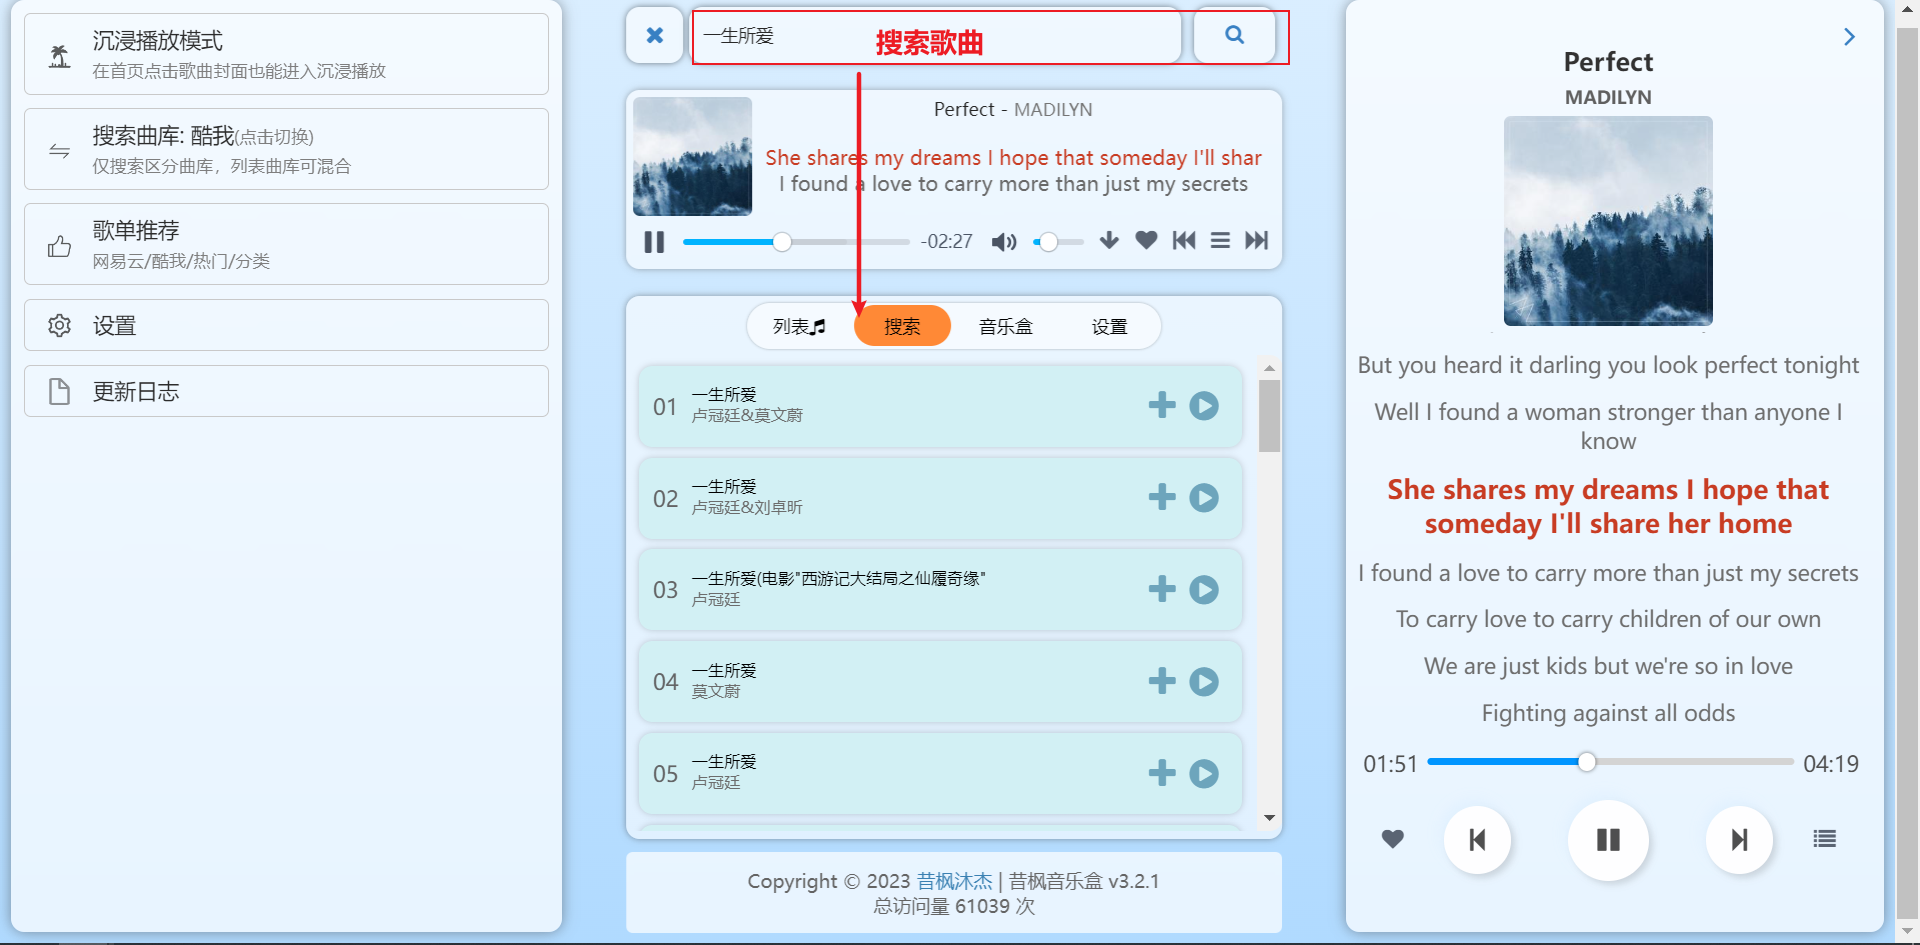Viewport: 1920px width, 945px height.
Task: Collapse the right lyrics panel with the chevron
Action: (x=1849, y=37)
